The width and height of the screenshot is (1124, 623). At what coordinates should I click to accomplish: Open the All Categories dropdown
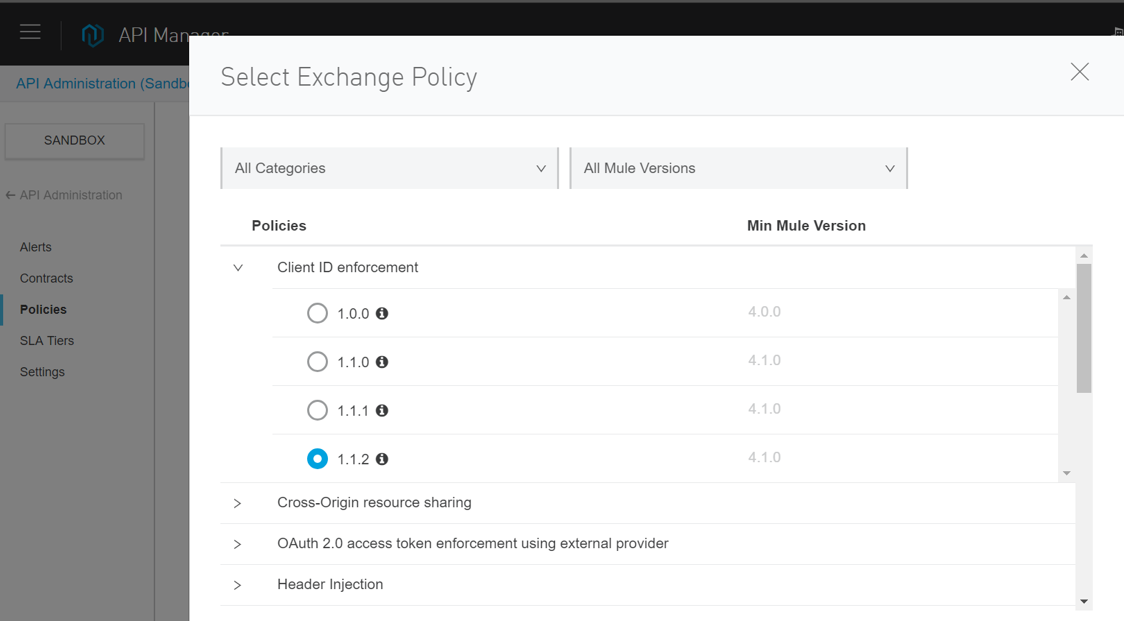[389, 168]
